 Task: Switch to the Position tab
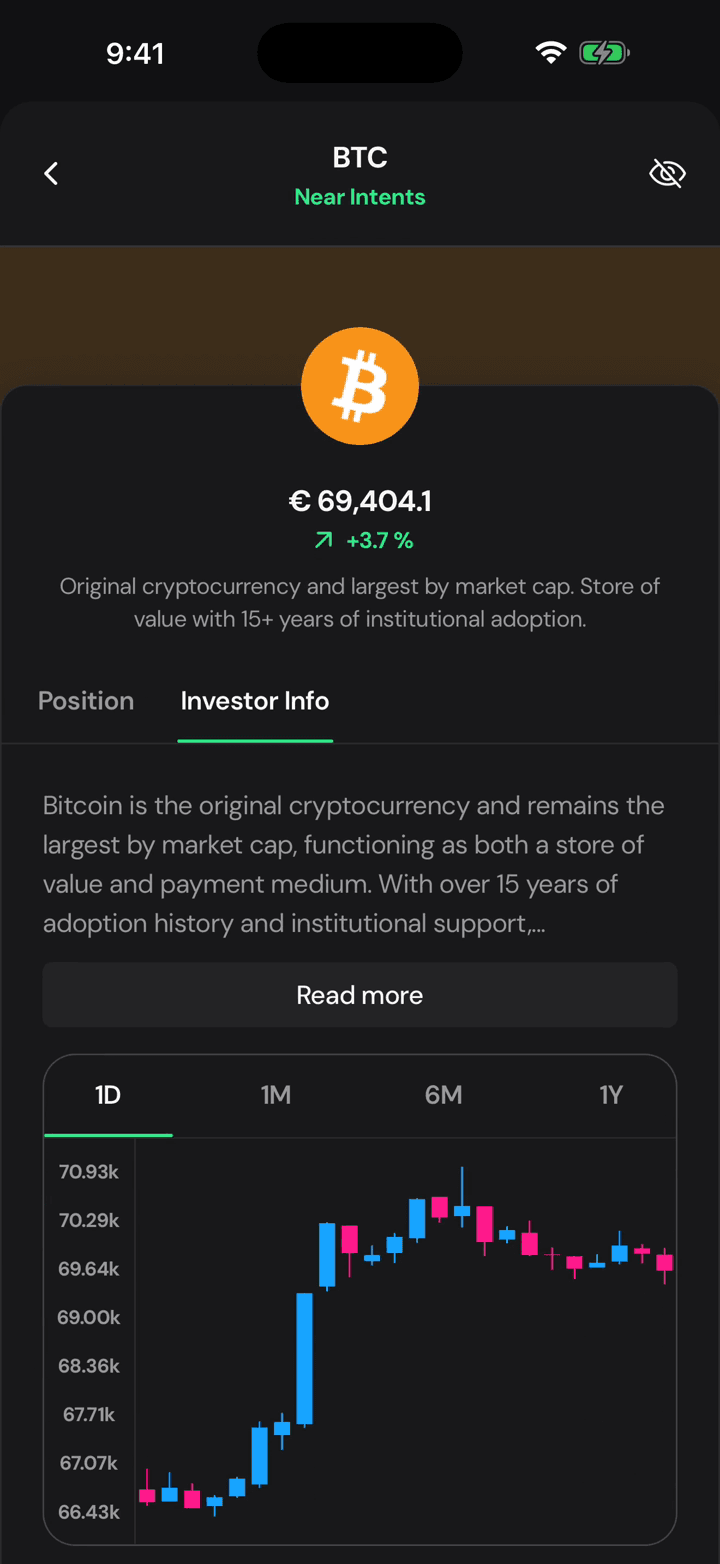(x=86, y=701)
